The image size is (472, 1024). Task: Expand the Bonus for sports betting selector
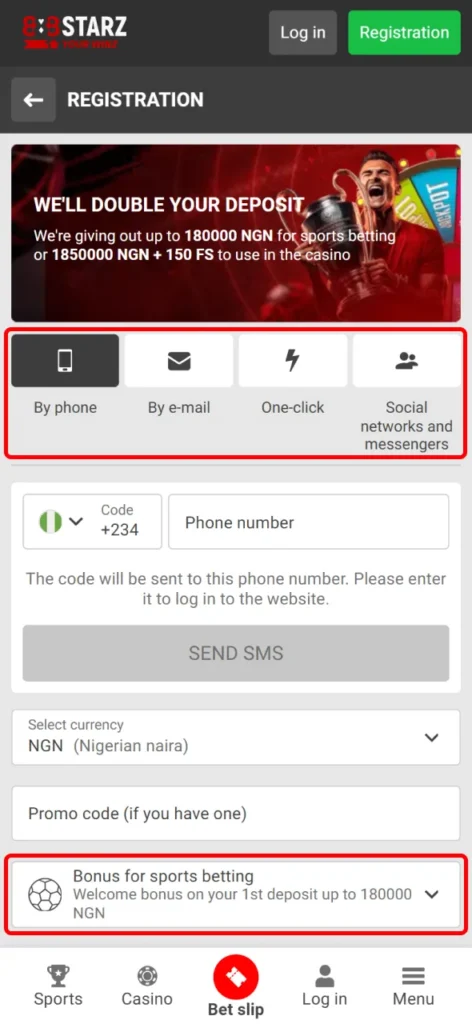coord(236,894)
